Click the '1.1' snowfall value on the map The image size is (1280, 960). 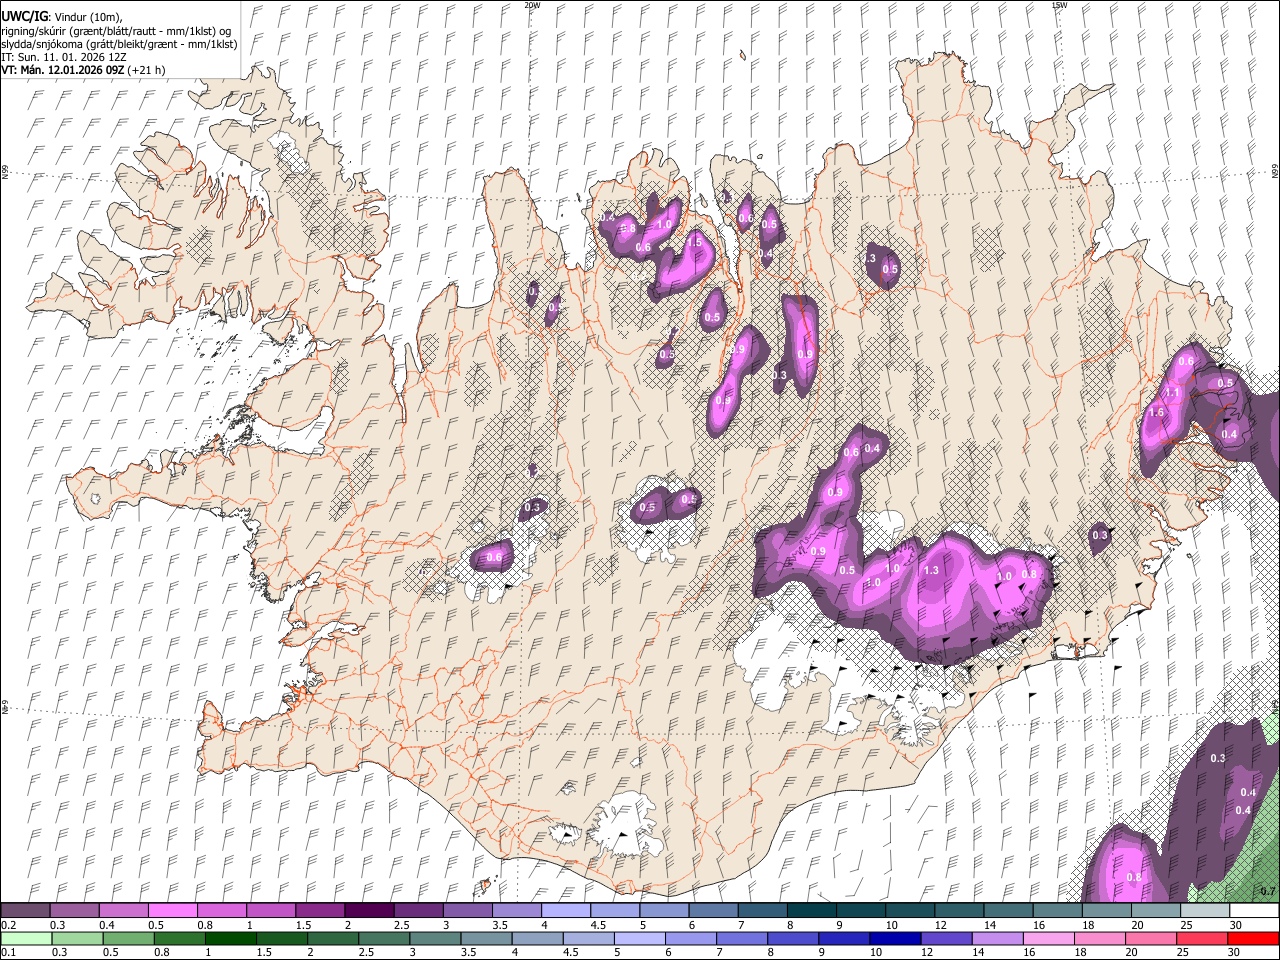tap(1173, 394)
